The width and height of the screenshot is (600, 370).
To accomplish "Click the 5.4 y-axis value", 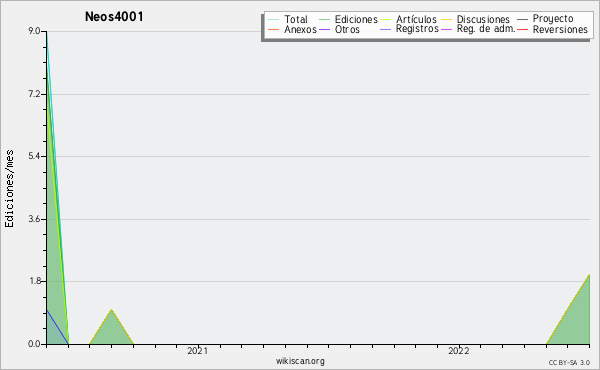I will tap(34, 156).
